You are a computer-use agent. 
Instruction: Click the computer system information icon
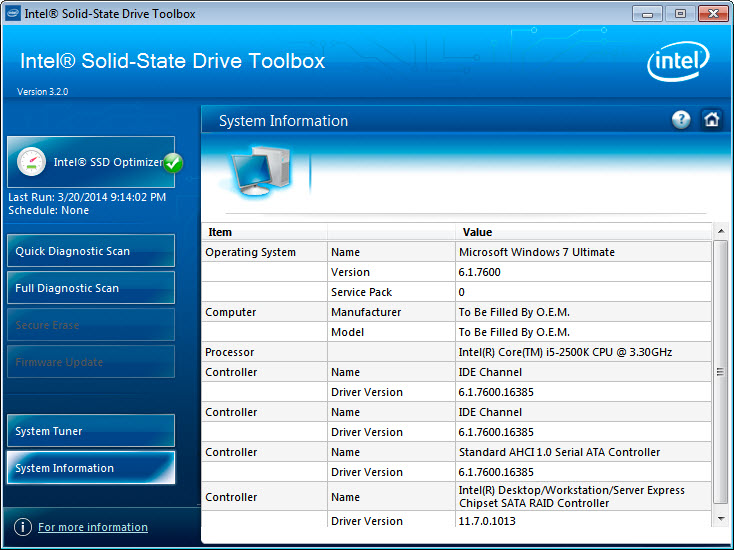(x=261, y=171)
